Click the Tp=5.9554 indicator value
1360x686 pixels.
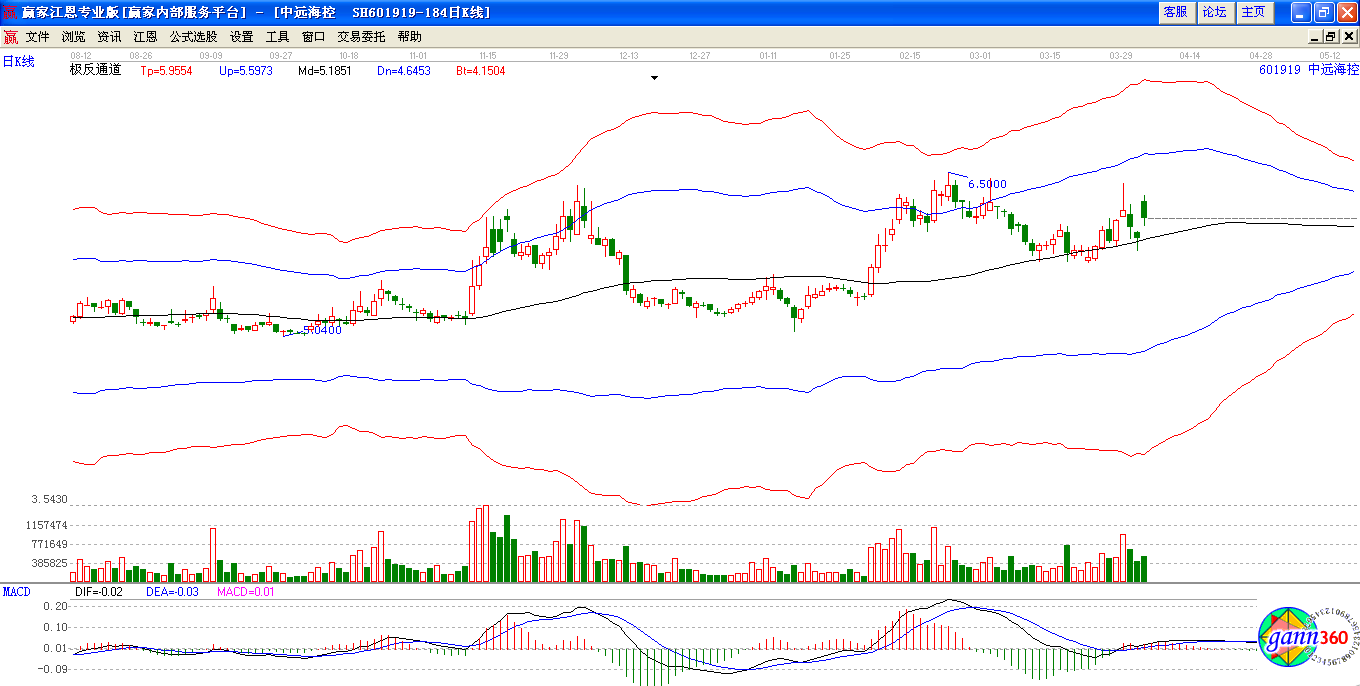coord(166,71)
